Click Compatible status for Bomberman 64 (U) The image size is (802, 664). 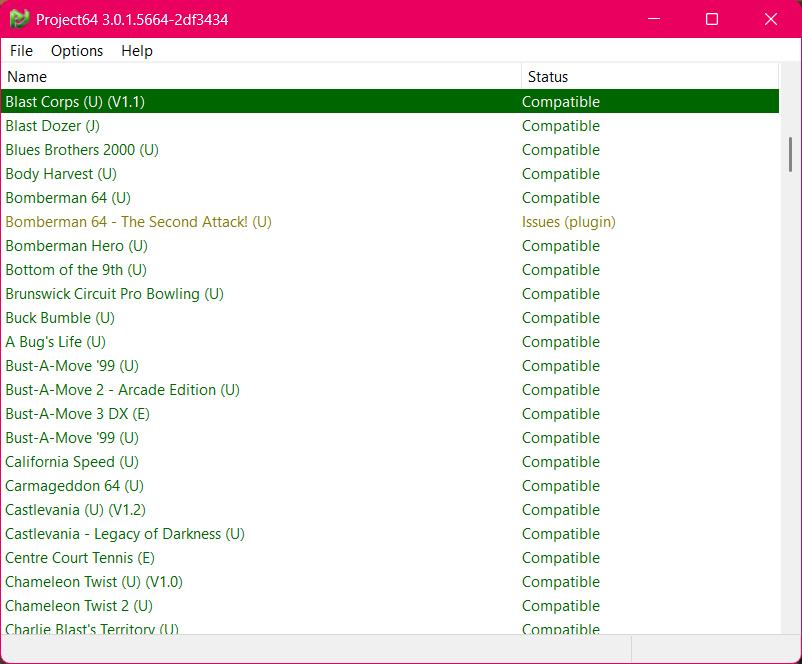[561, 197]
